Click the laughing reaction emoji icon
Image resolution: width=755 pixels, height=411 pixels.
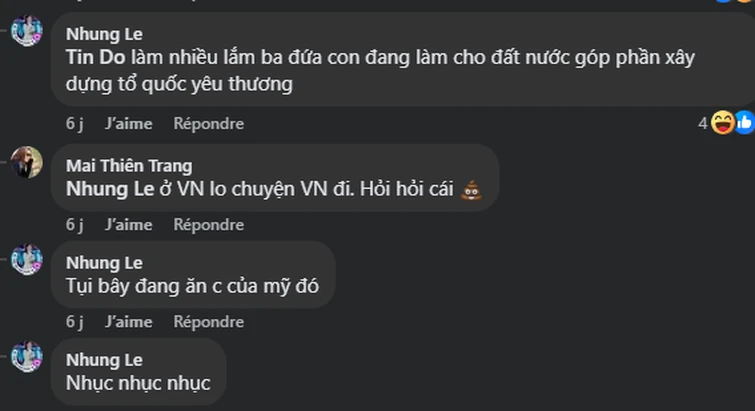pyautogui.click(x=723, y=123)
